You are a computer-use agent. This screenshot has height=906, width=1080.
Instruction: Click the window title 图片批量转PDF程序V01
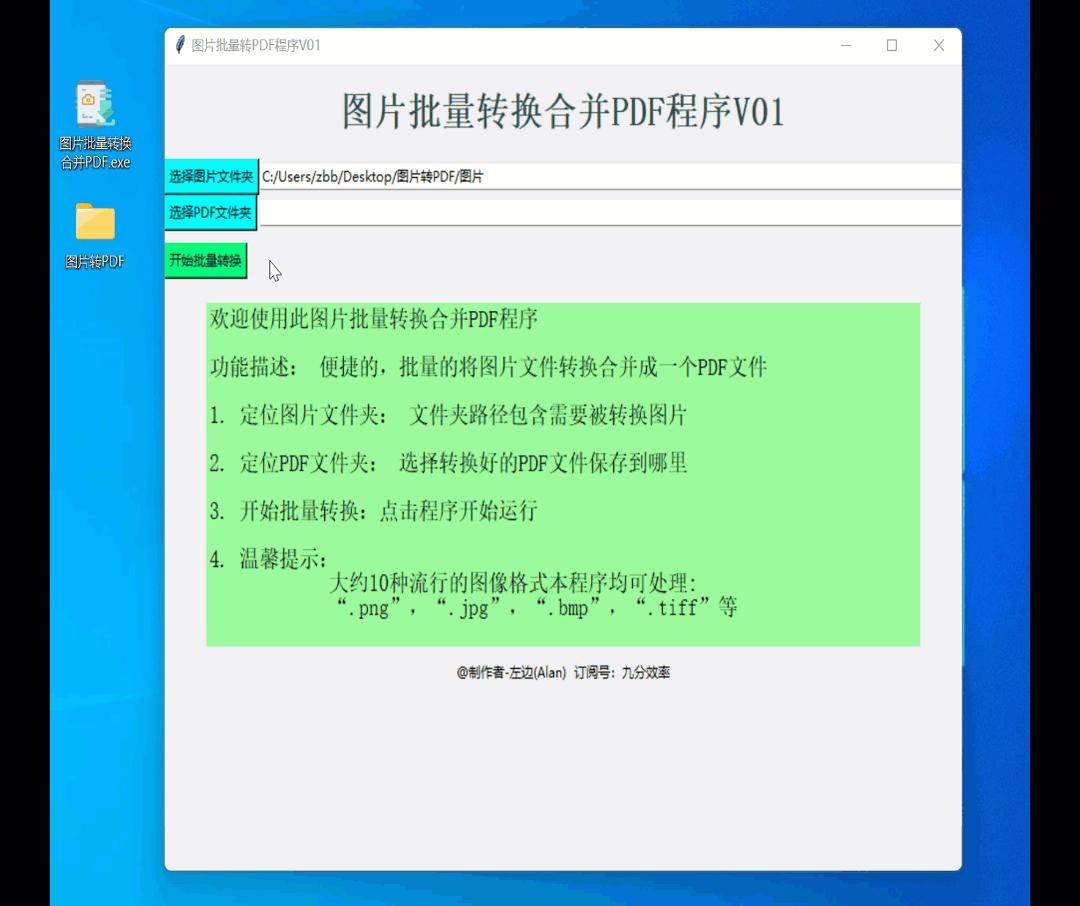tap(263, 45)
